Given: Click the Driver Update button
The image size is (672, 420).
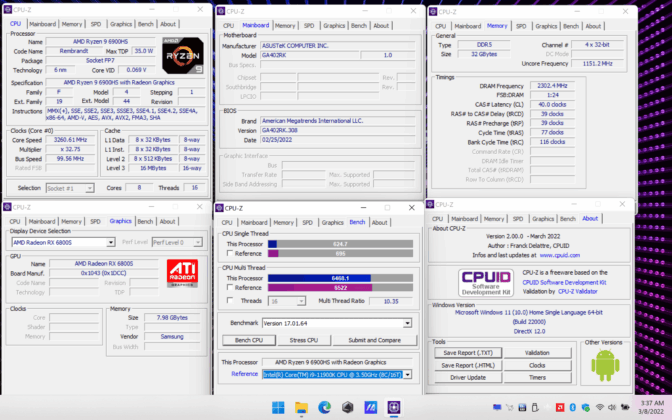Looking at the screenshot, I should 468,378.
